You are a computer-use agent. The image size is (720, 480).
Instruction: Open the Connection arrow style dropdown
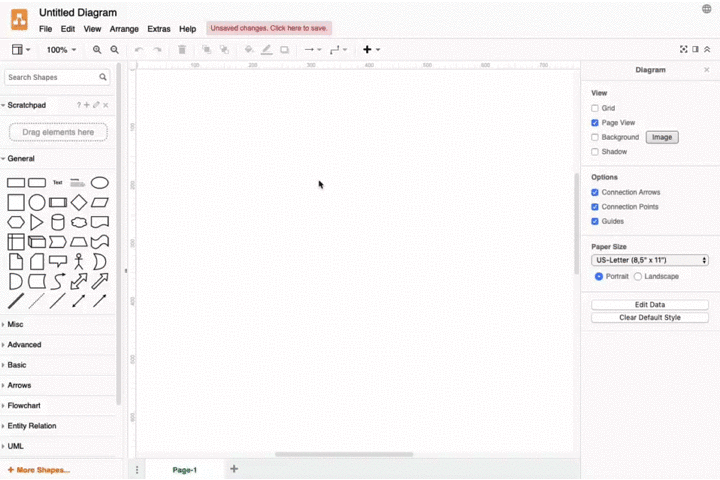click(313, 50)
